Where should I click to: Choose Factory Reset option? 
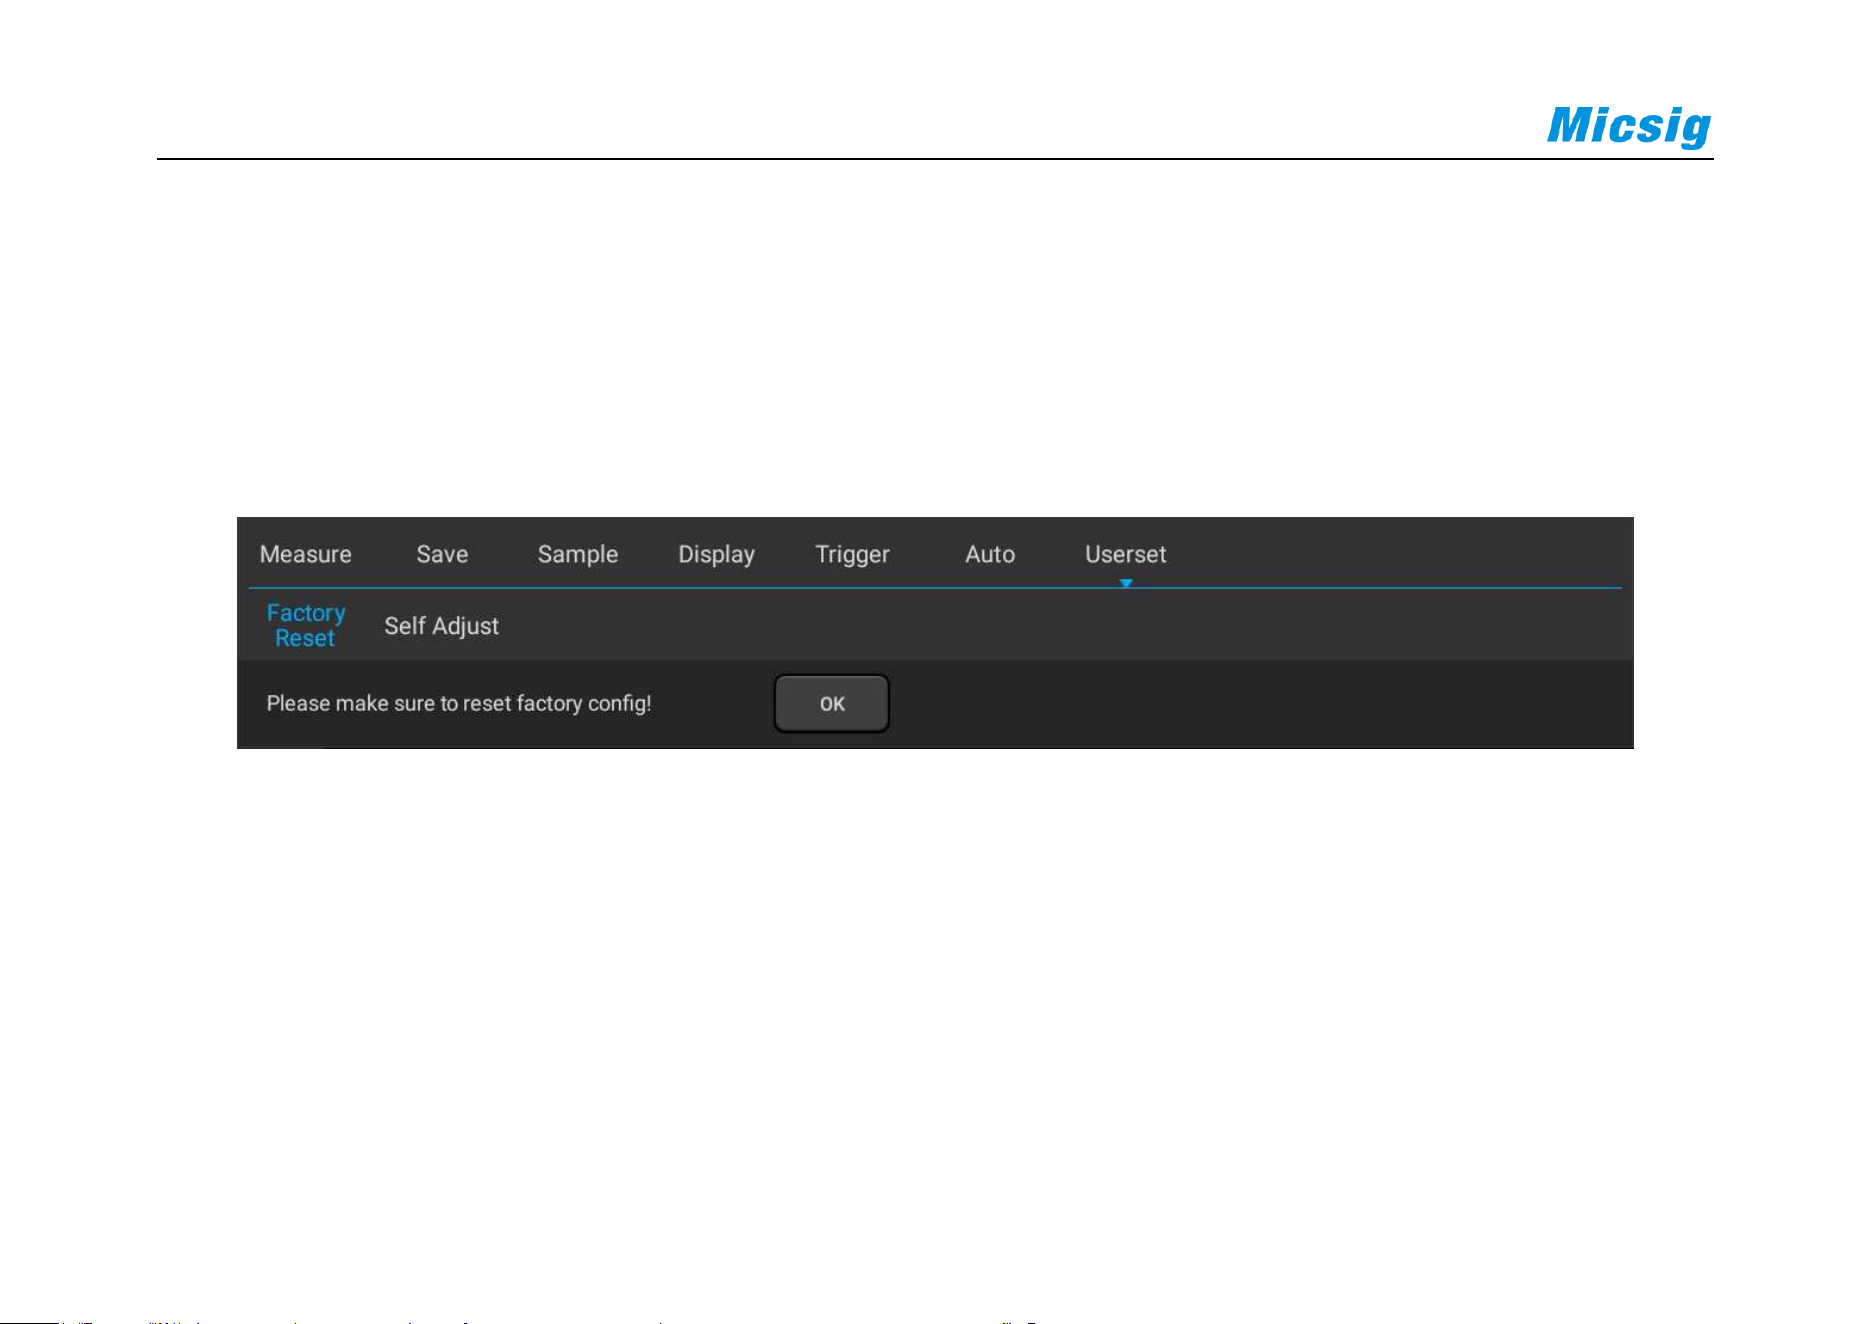pos(305,625)
